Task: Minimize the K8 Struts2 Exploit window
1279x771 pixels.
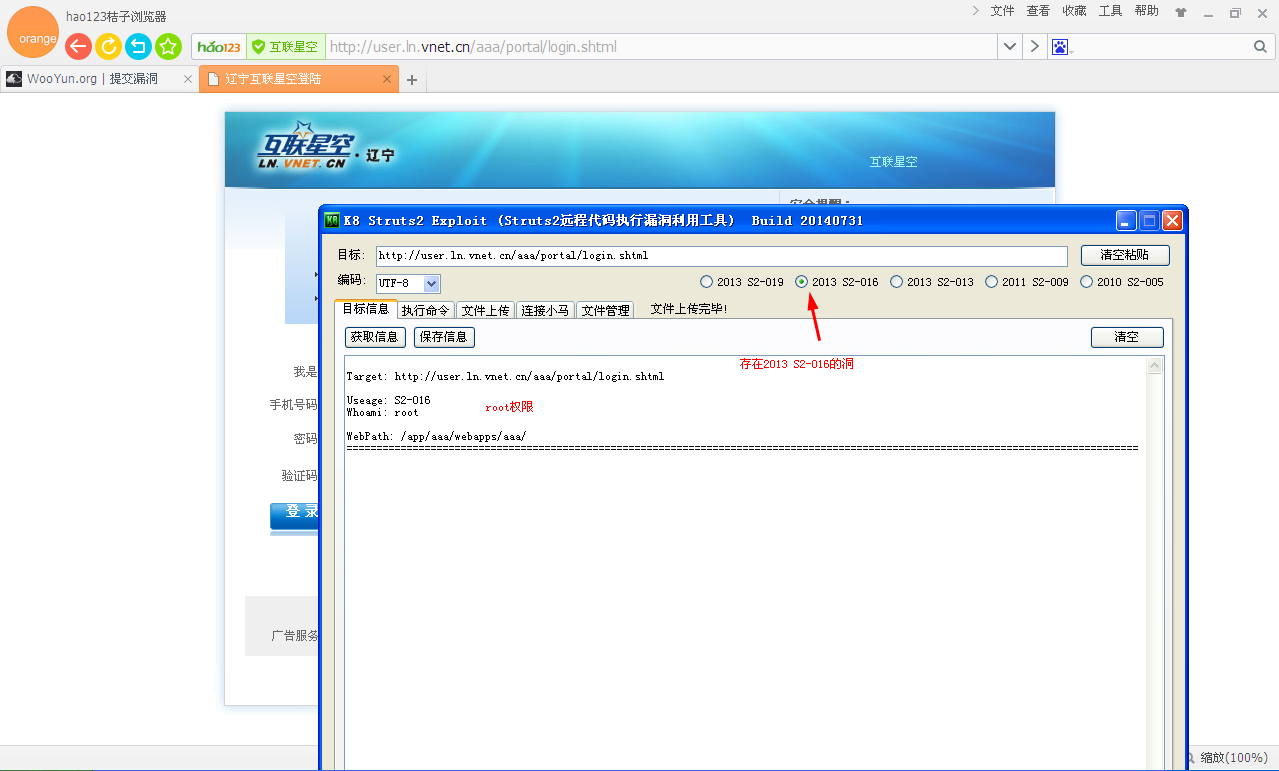Action: click(1127, 221)
